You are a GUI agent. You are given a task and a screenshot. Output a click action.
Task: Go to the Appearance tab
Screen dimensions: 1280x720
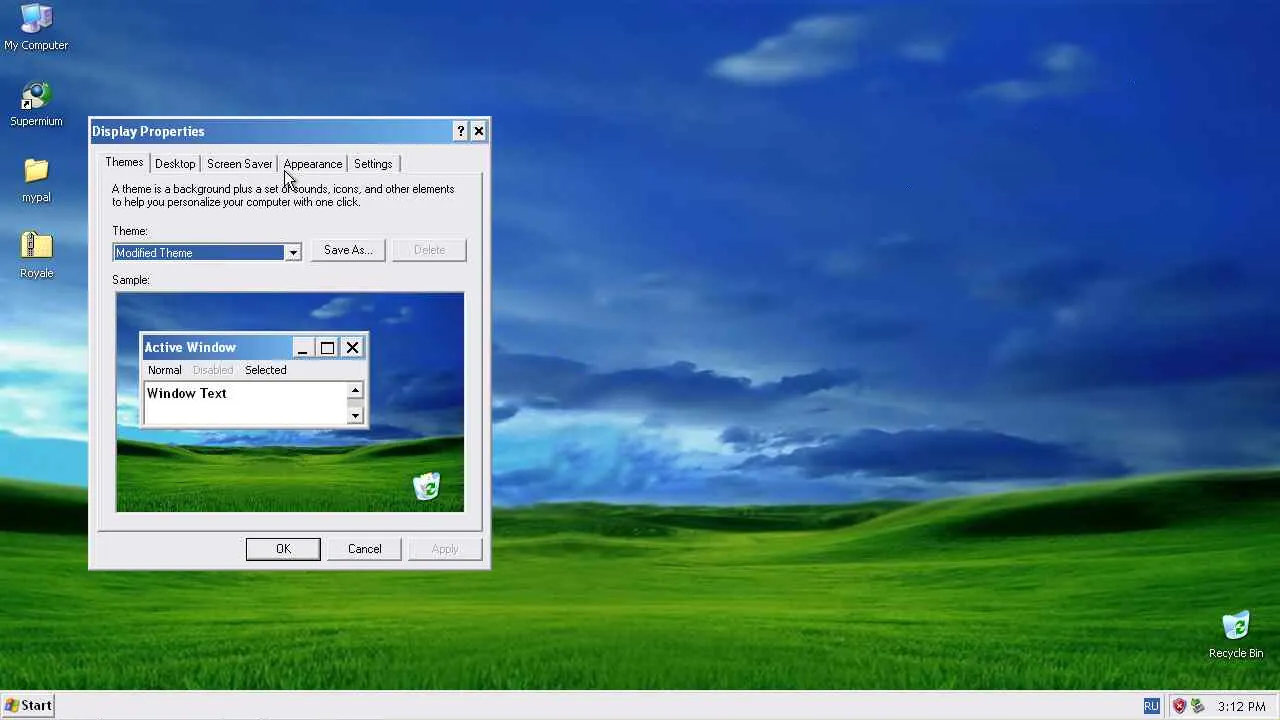click(313, 164)
